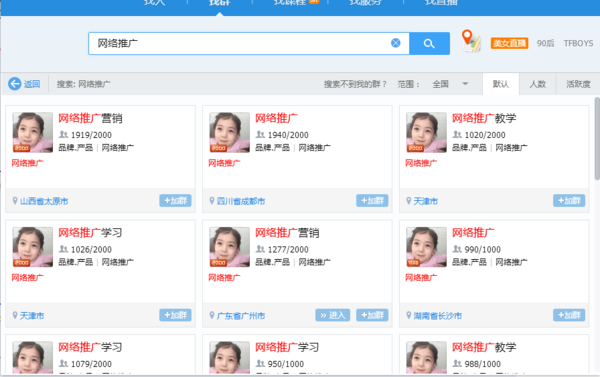Click +加群 on the 山西省太原市 group
600x377 pixels.
[x=175, y=201]
